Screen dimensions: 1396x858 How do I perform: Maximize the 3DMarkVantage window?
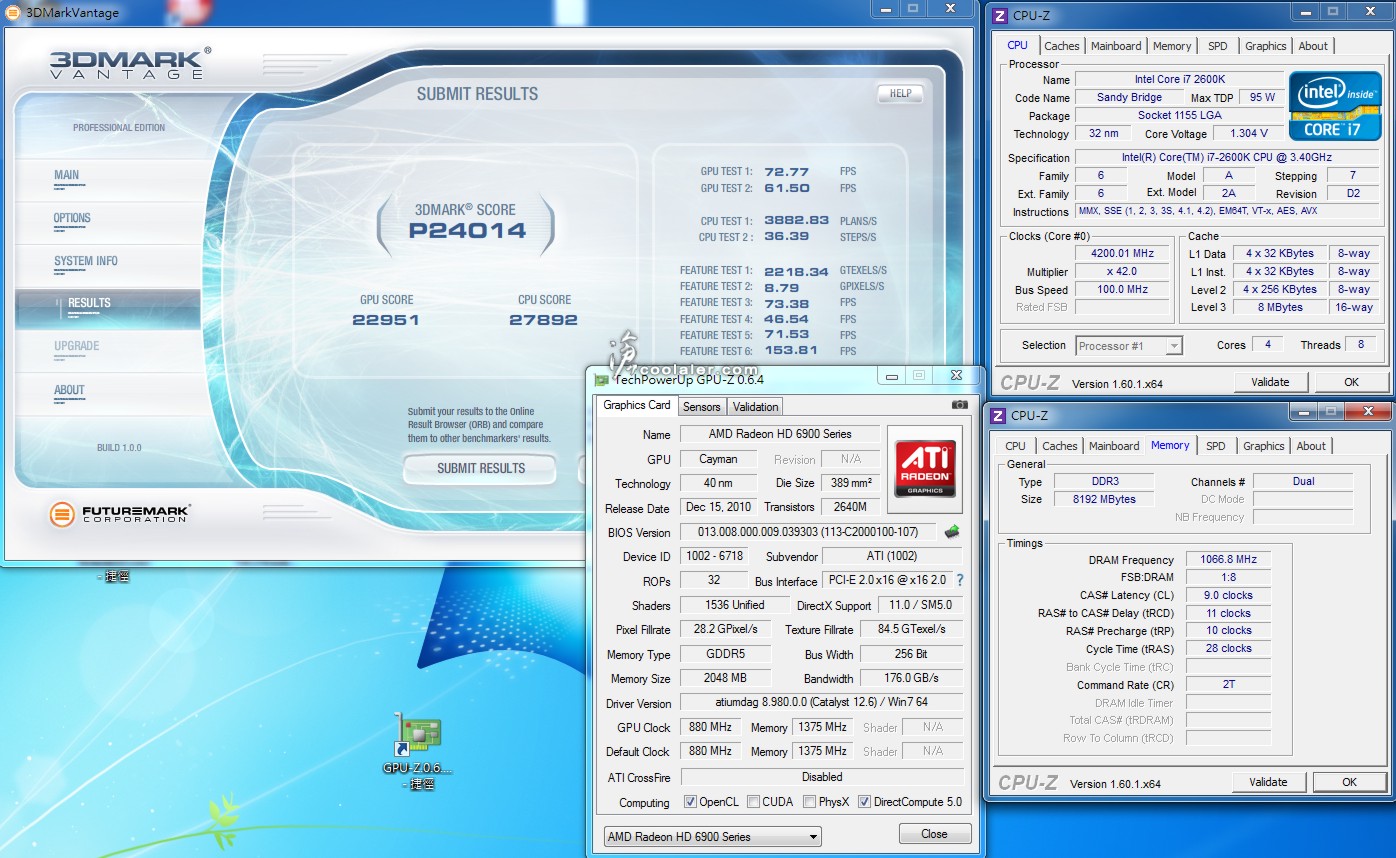click(912, 8)
